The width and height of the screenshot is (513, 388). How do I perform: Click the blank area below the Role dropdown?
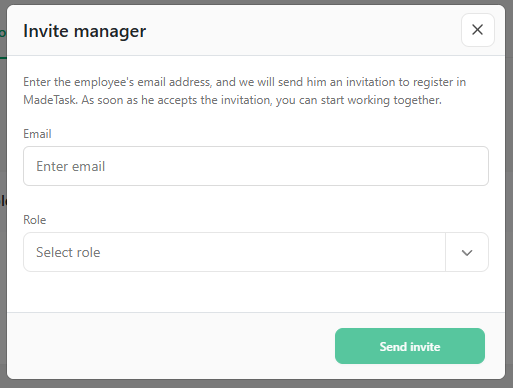[x=256, y=292]
